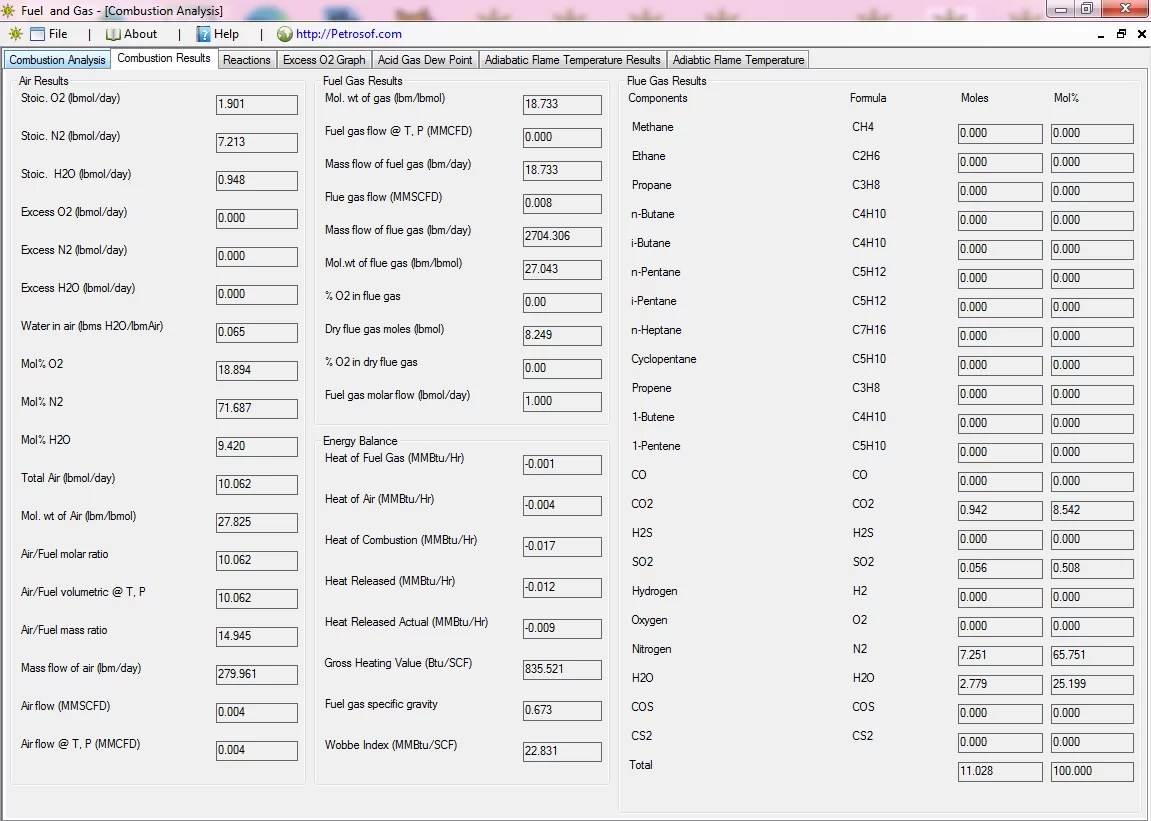Click the Gross Heating Value field
Viewport: 1151px width, 821px height.
pos(561,670)
